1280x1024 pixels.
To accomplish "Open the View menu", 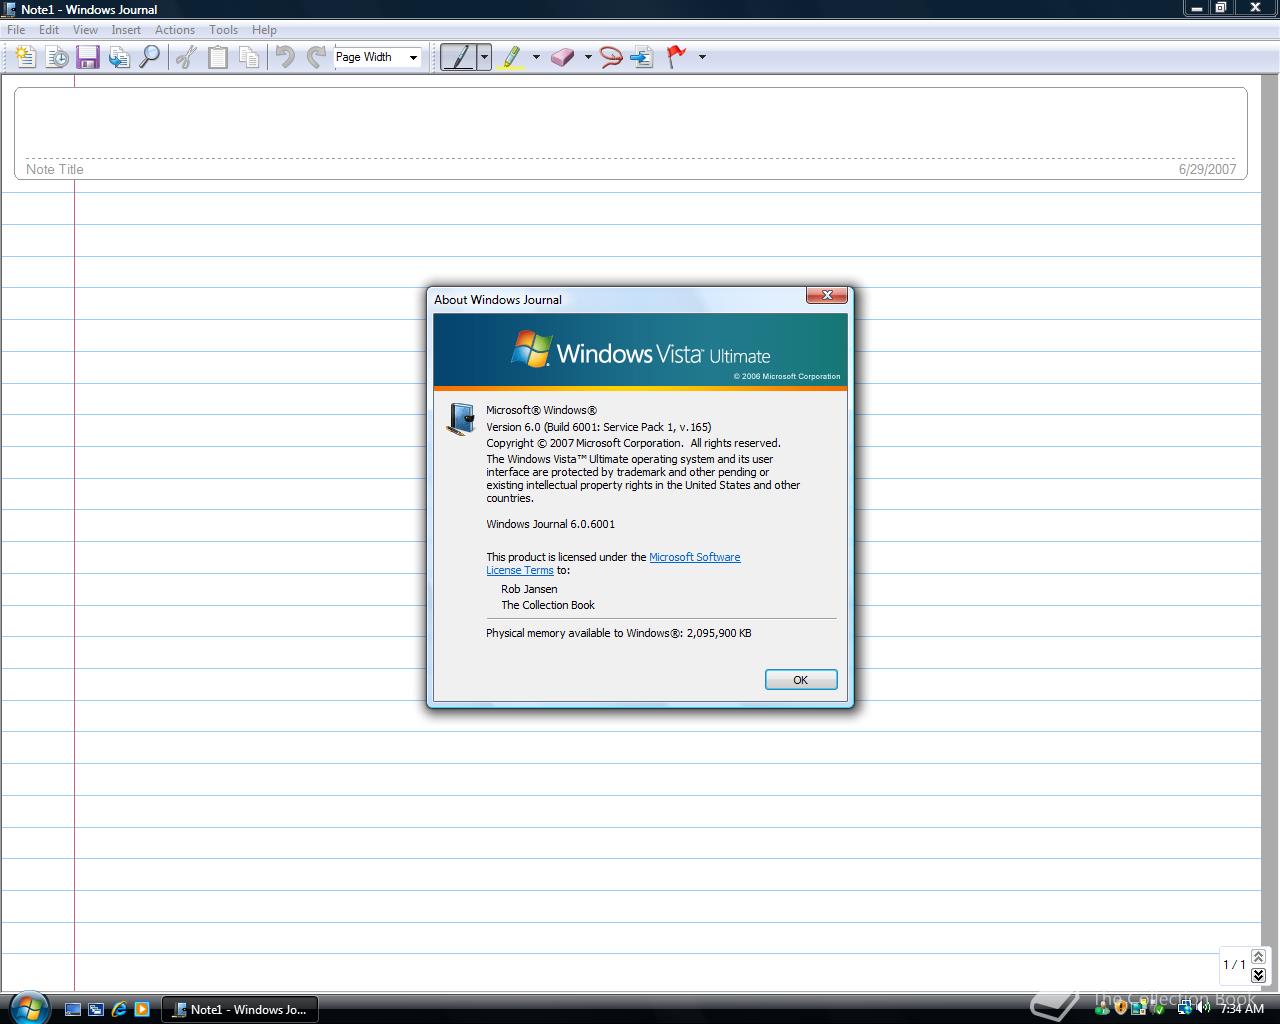I will [x=85, y=30].
